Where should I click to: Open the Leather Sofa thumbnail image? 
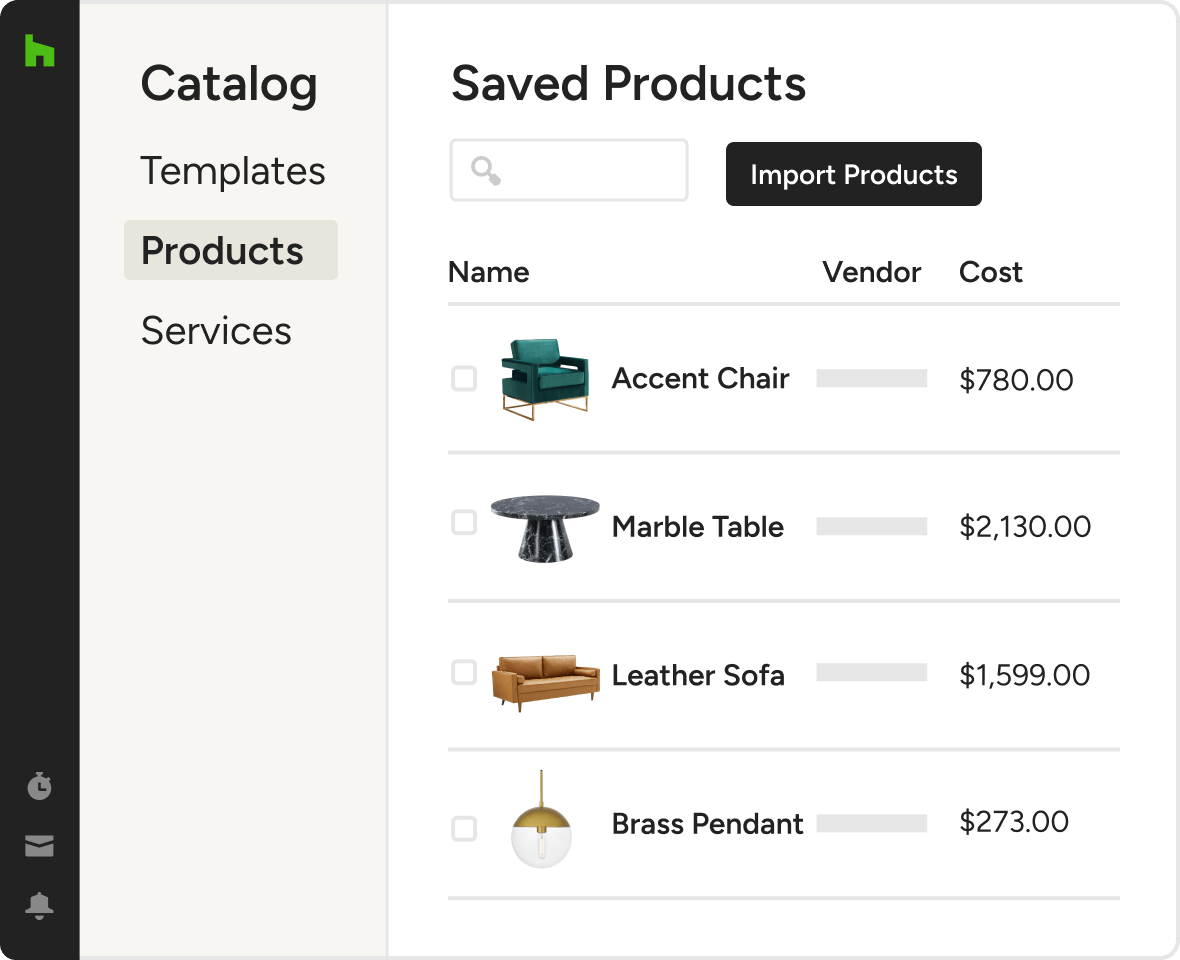click(x=546, y=680)
